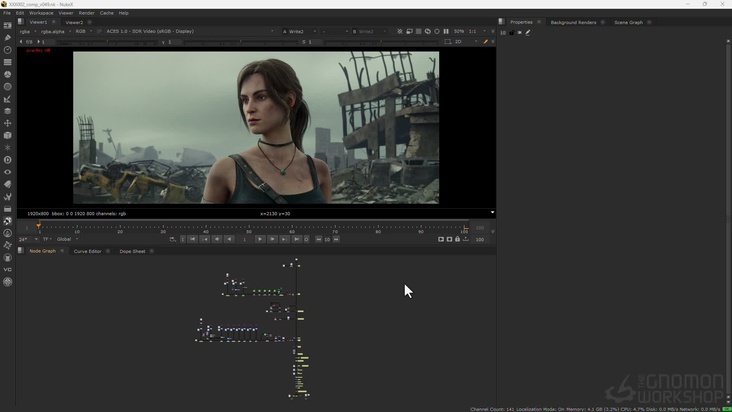Open the Workspace menu
Viewport: 732px width, 412px height.
(41, 13)
